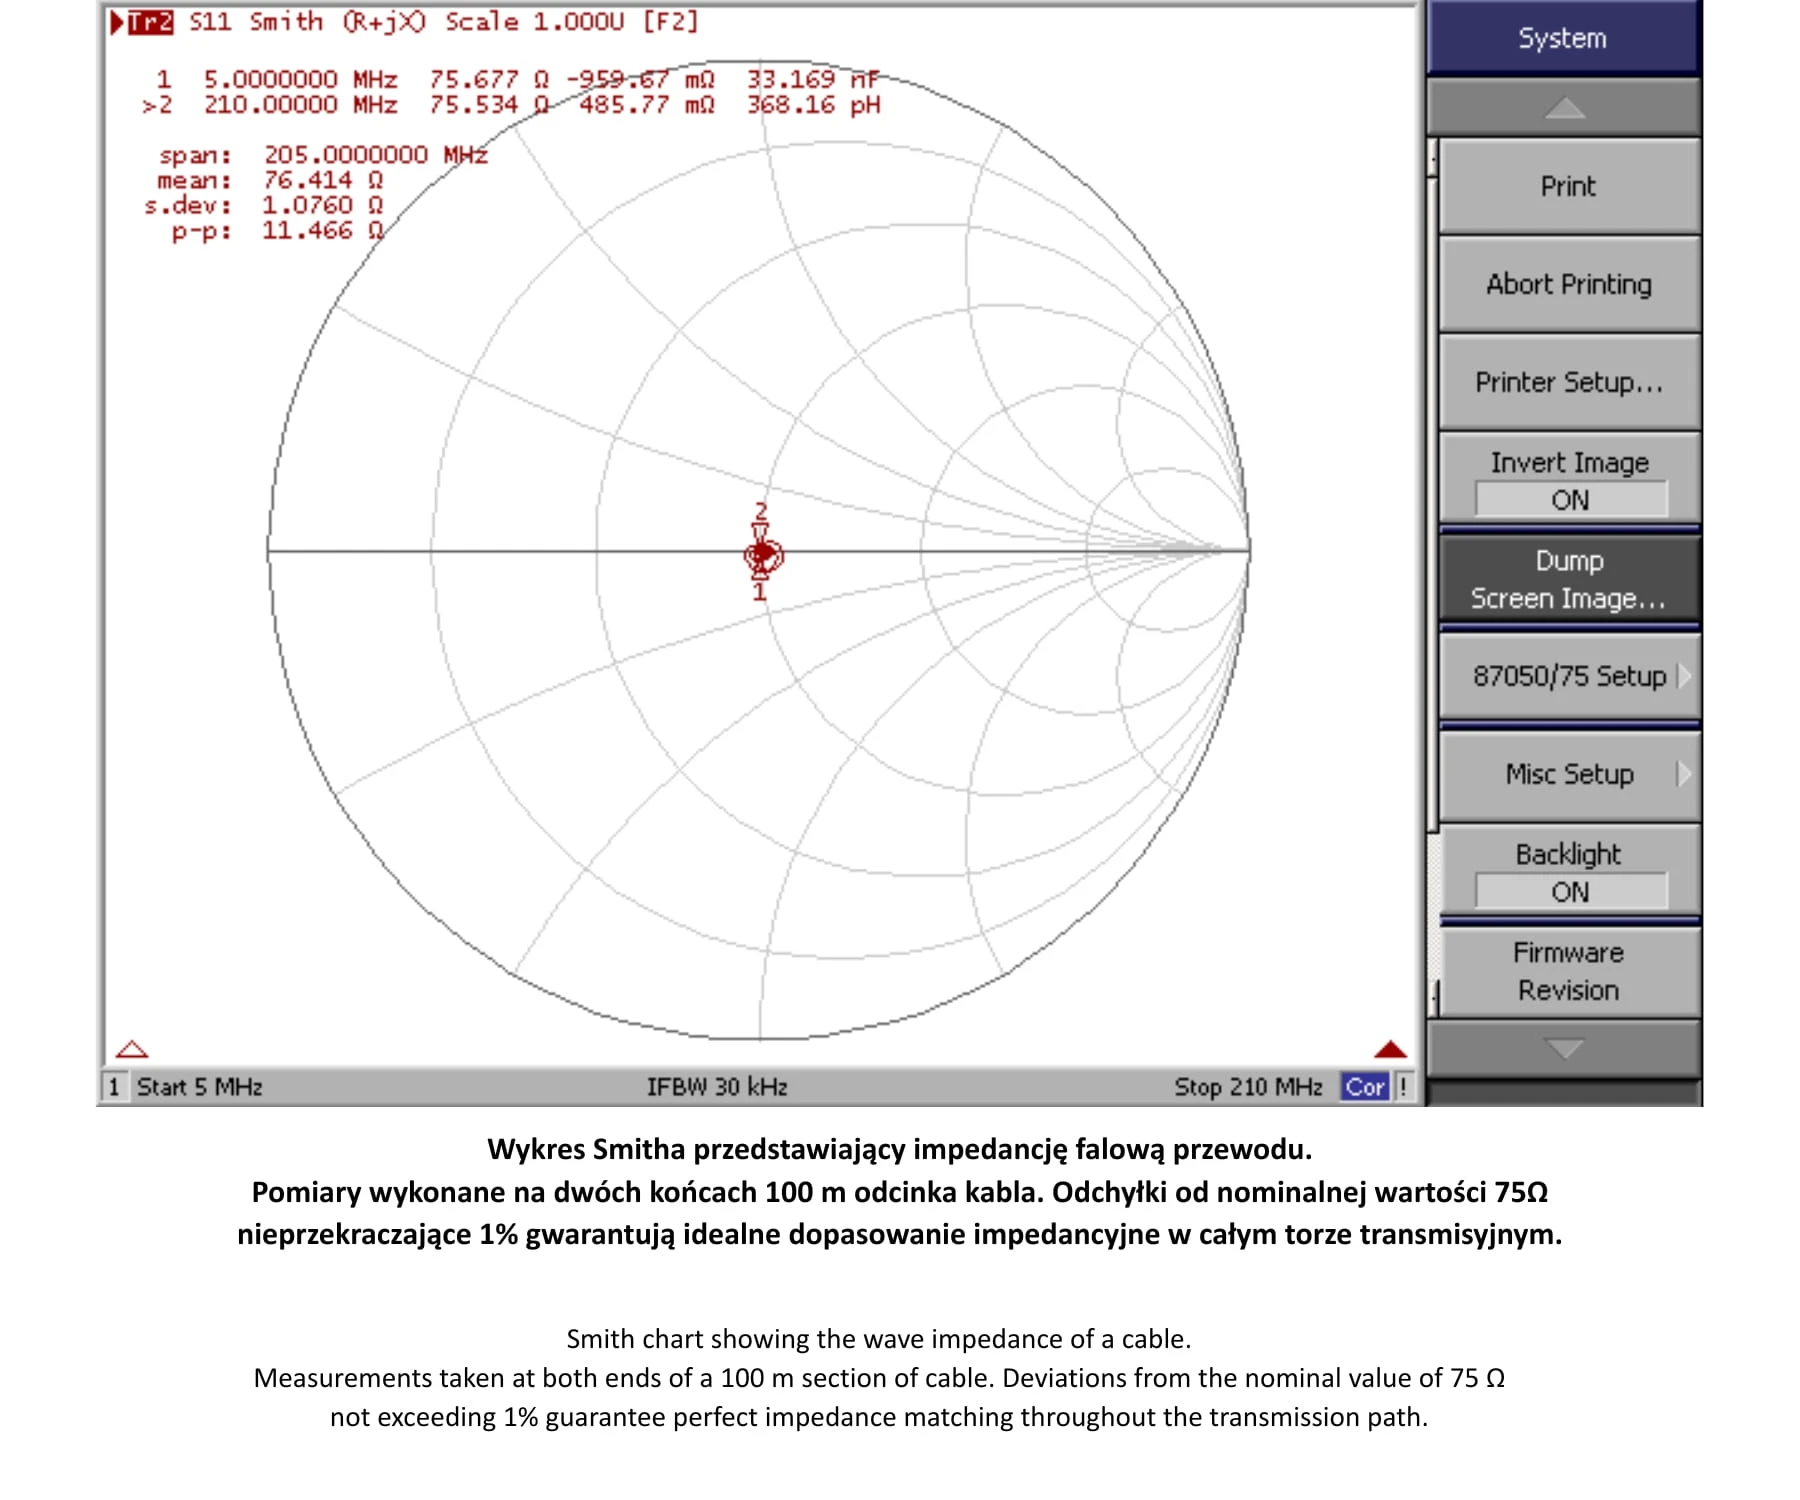Click the solid red stop triangle marker
Viewport: 1800px width, 1500px height.
(x=1389, y=1049)
